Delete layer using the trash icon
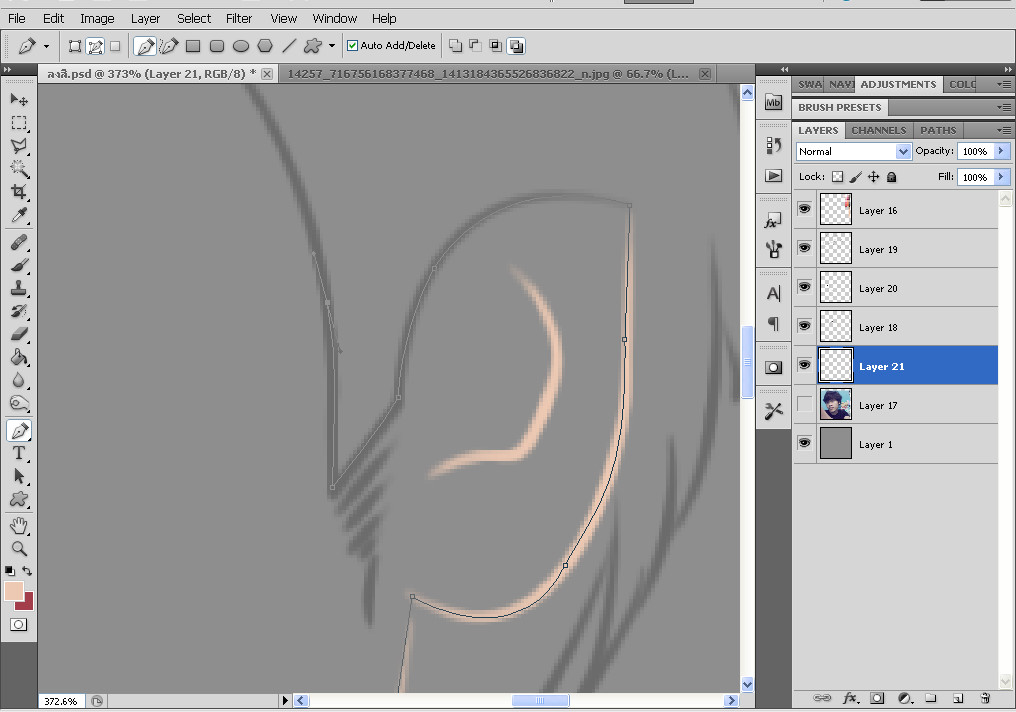This screenshot has height=712, width=1016. tap(984, 698)
